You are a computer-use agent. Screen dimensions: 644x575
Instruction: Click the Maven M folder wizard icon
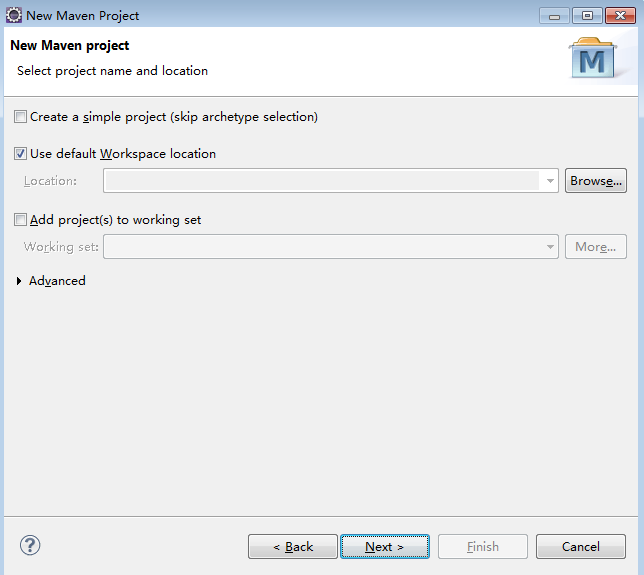[592, 58]
